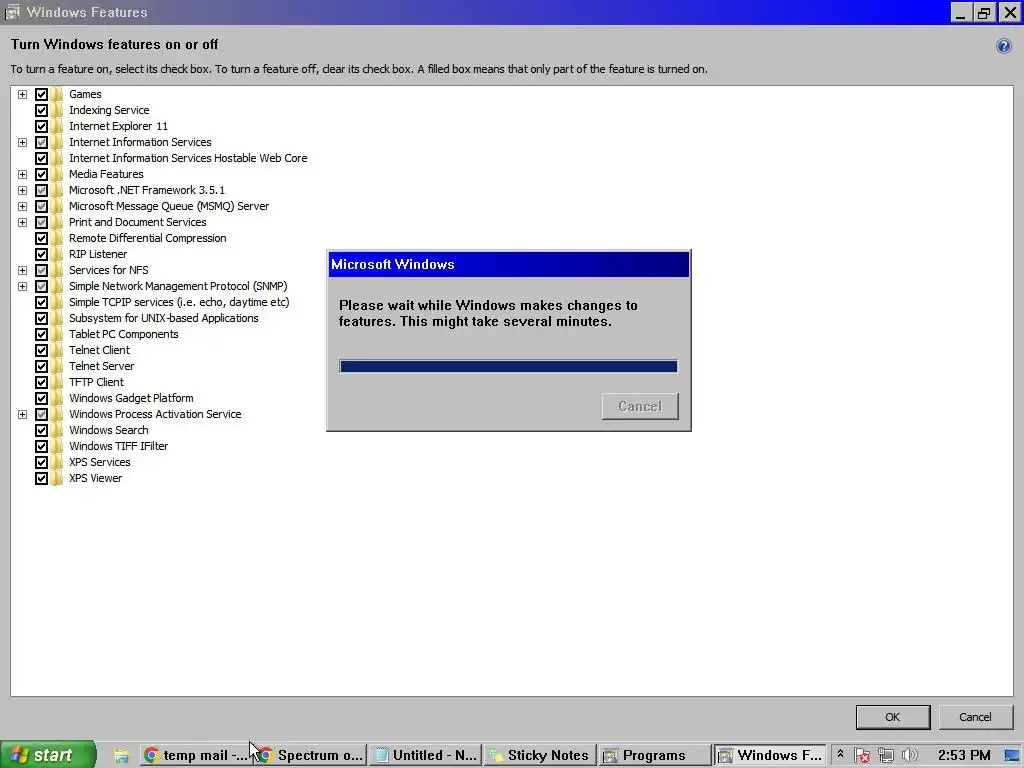Click the folder icon beside Internet Explorer 11
The height and width of the screenshot is (768, 1024).
pyautogui.click(x=57, y=126)
